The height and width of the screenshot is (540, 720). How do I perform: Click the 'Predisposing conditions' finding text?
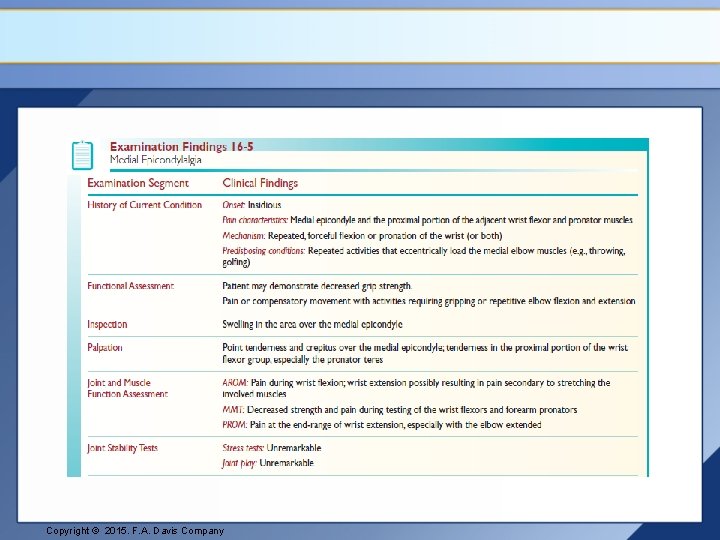(x=424, y=257)
